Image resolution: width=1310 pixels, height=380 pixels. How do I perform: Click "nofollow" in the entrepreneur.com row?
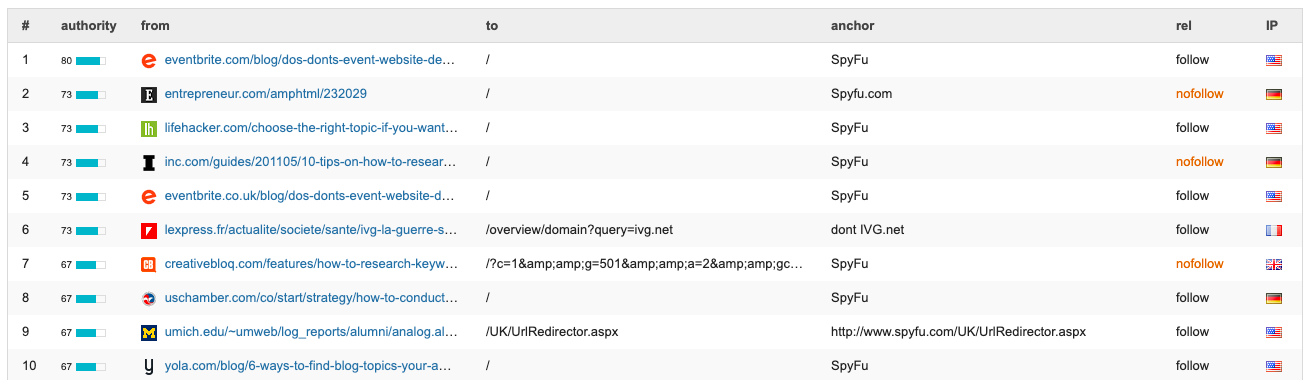(x=1199, y=94)
